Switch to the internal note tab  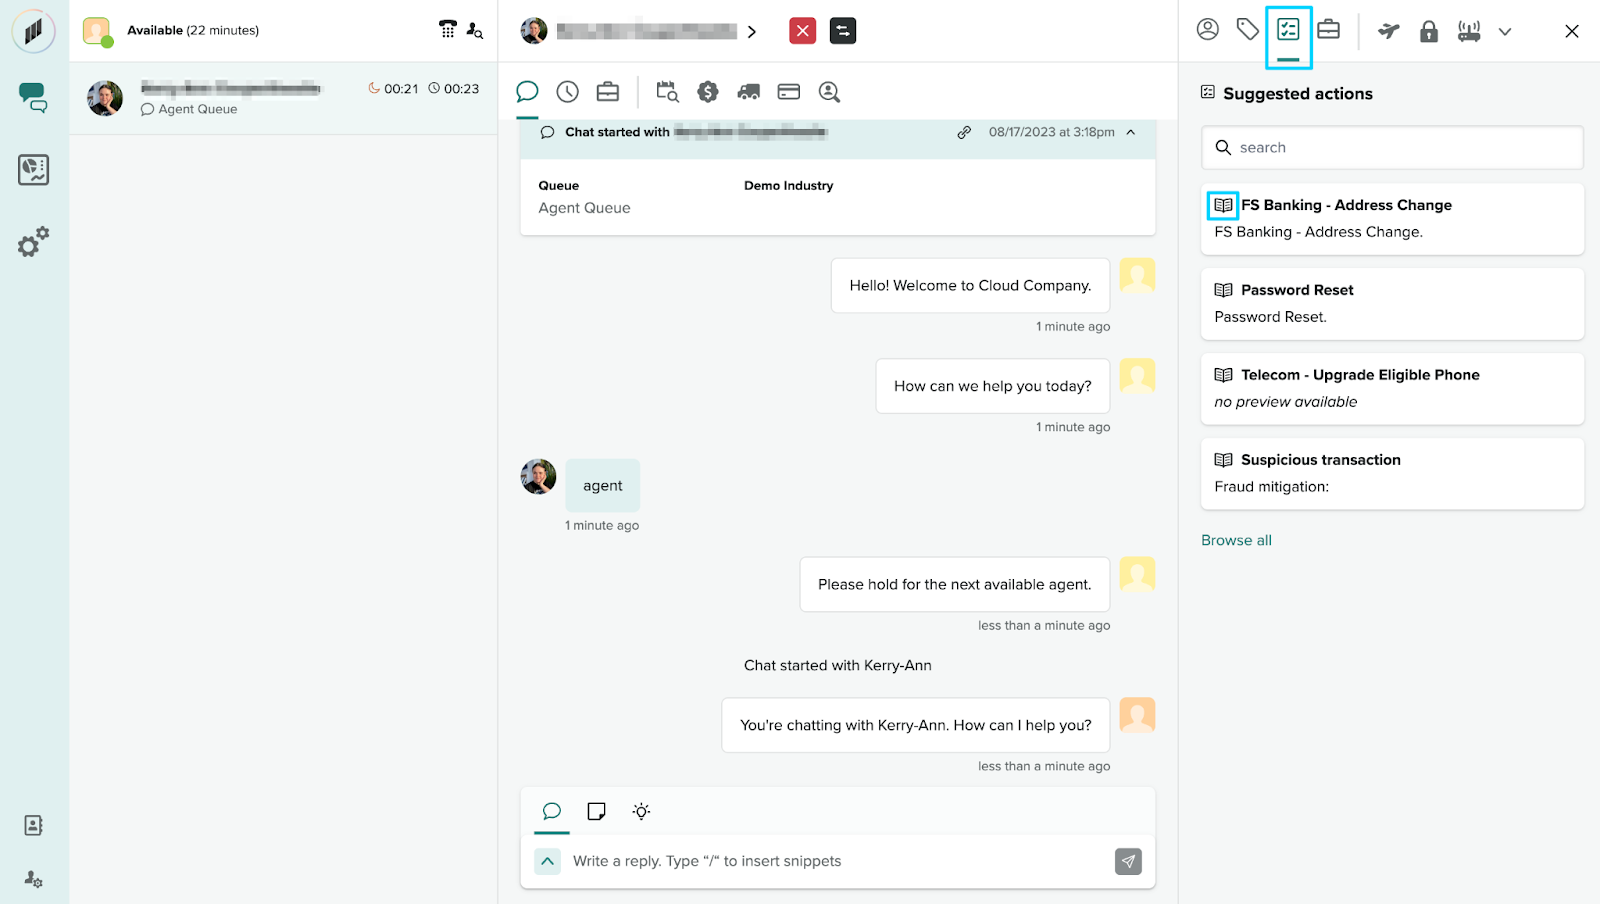[x=597, y=811]
